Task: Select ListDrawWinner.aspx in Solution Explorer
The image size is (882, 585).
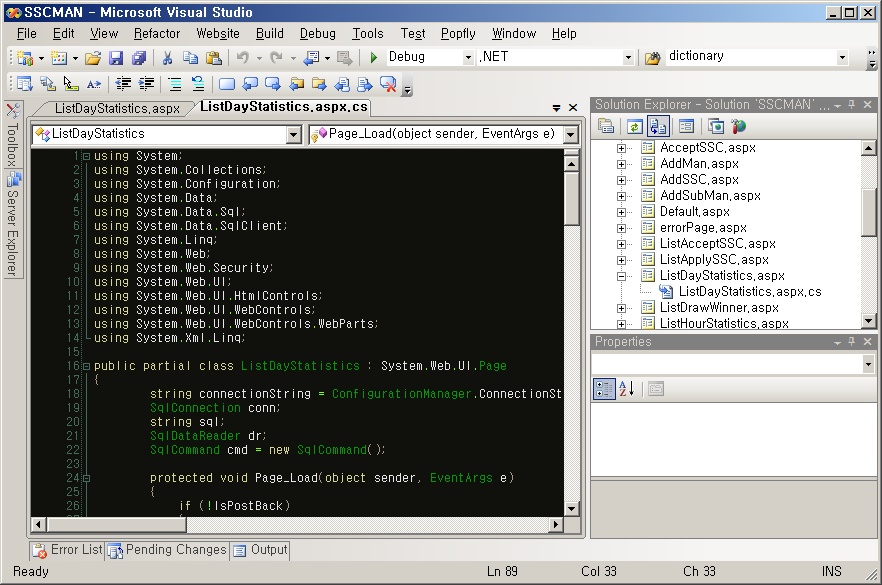Action: click(719, 308)
